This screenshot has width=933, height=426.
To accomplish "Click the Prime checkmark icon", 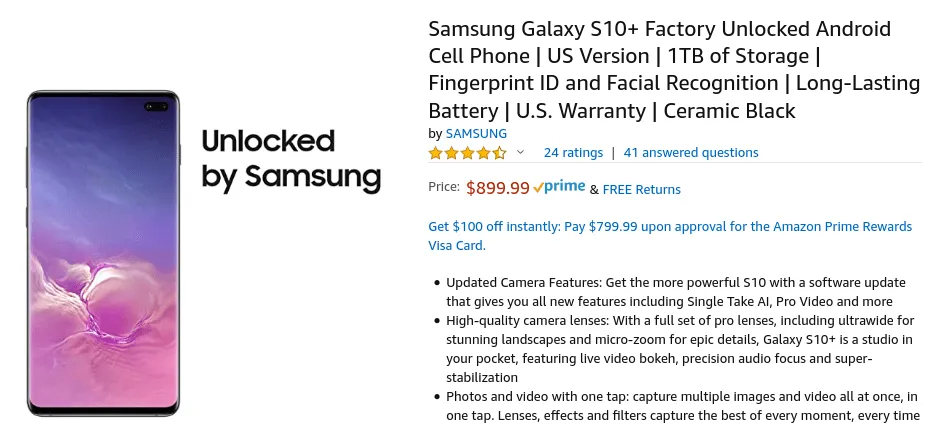I will click(x=538, y=188).
